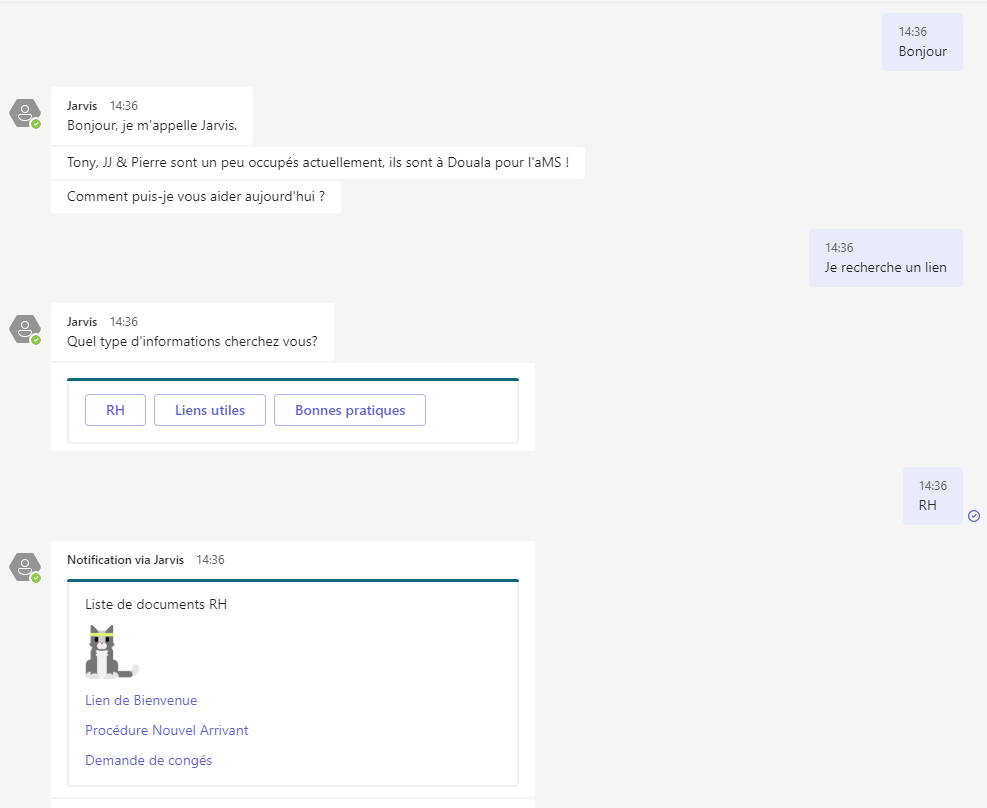Click the 'Bonjour, je m'appelle Jarvis' message

coord(152,125)
